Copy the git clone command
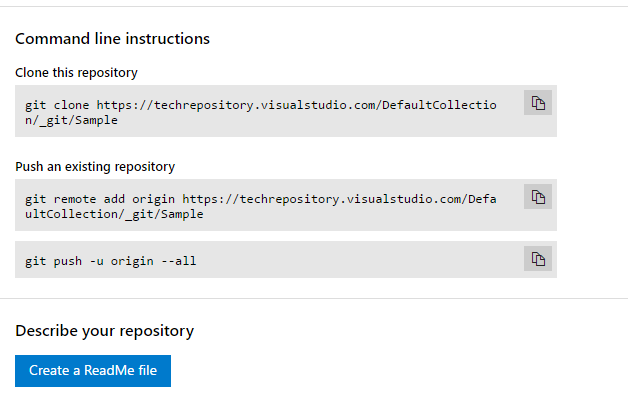The image size is (628, 404). click(538, 103)
